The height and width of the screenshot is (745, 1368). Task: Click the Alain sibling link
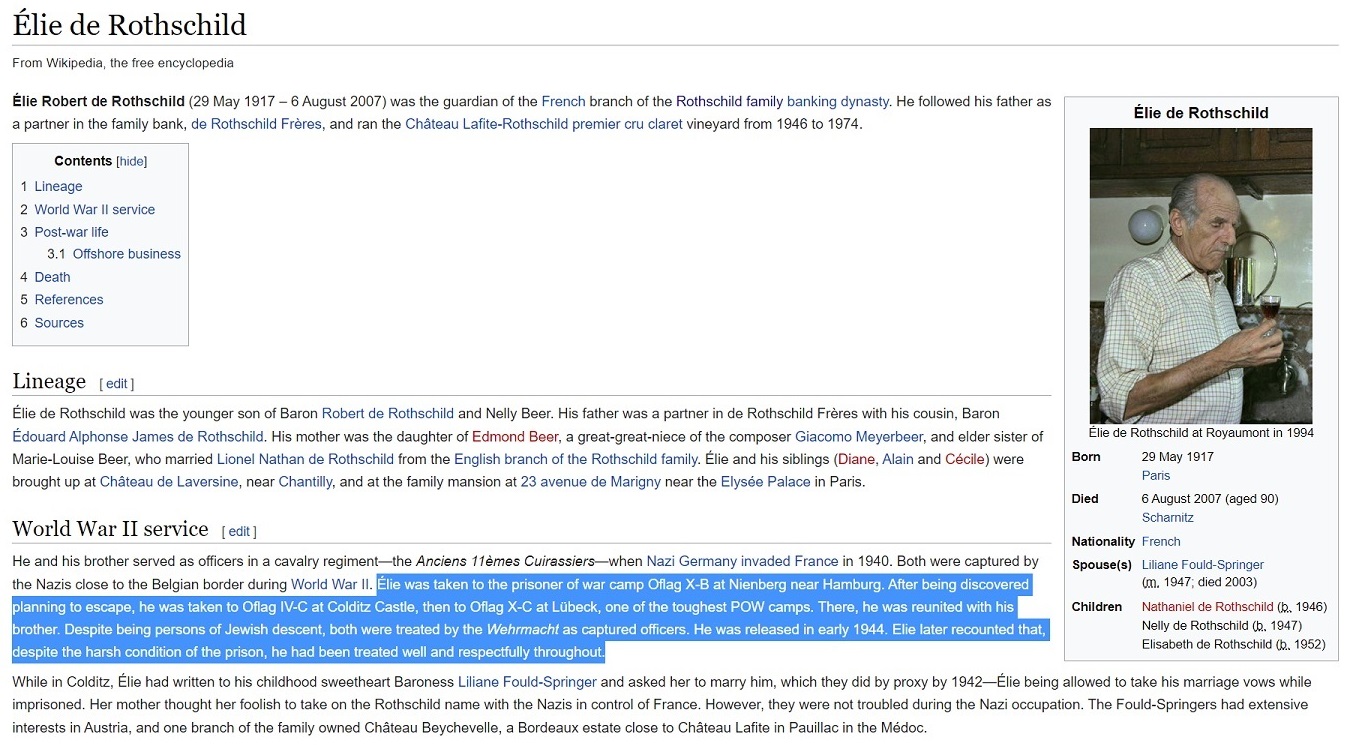click(x=897, y=459)
